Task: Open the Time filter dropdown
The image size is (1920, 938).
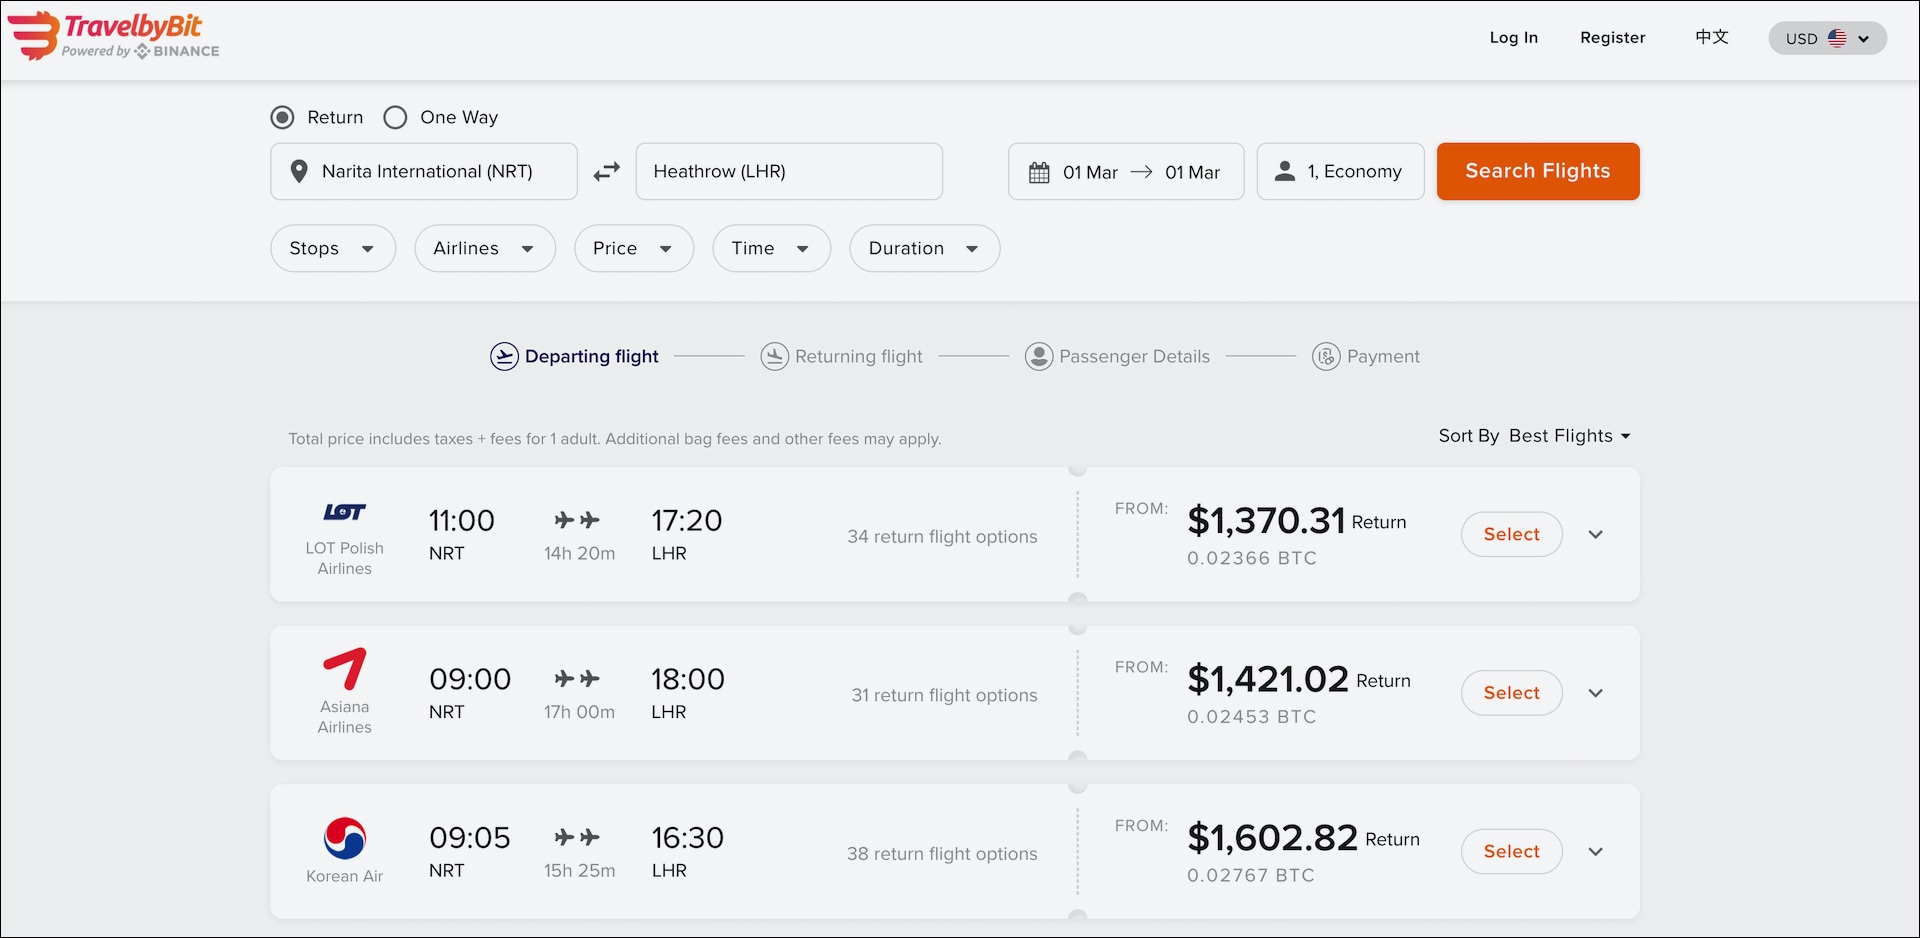Action: click(772, 248)
